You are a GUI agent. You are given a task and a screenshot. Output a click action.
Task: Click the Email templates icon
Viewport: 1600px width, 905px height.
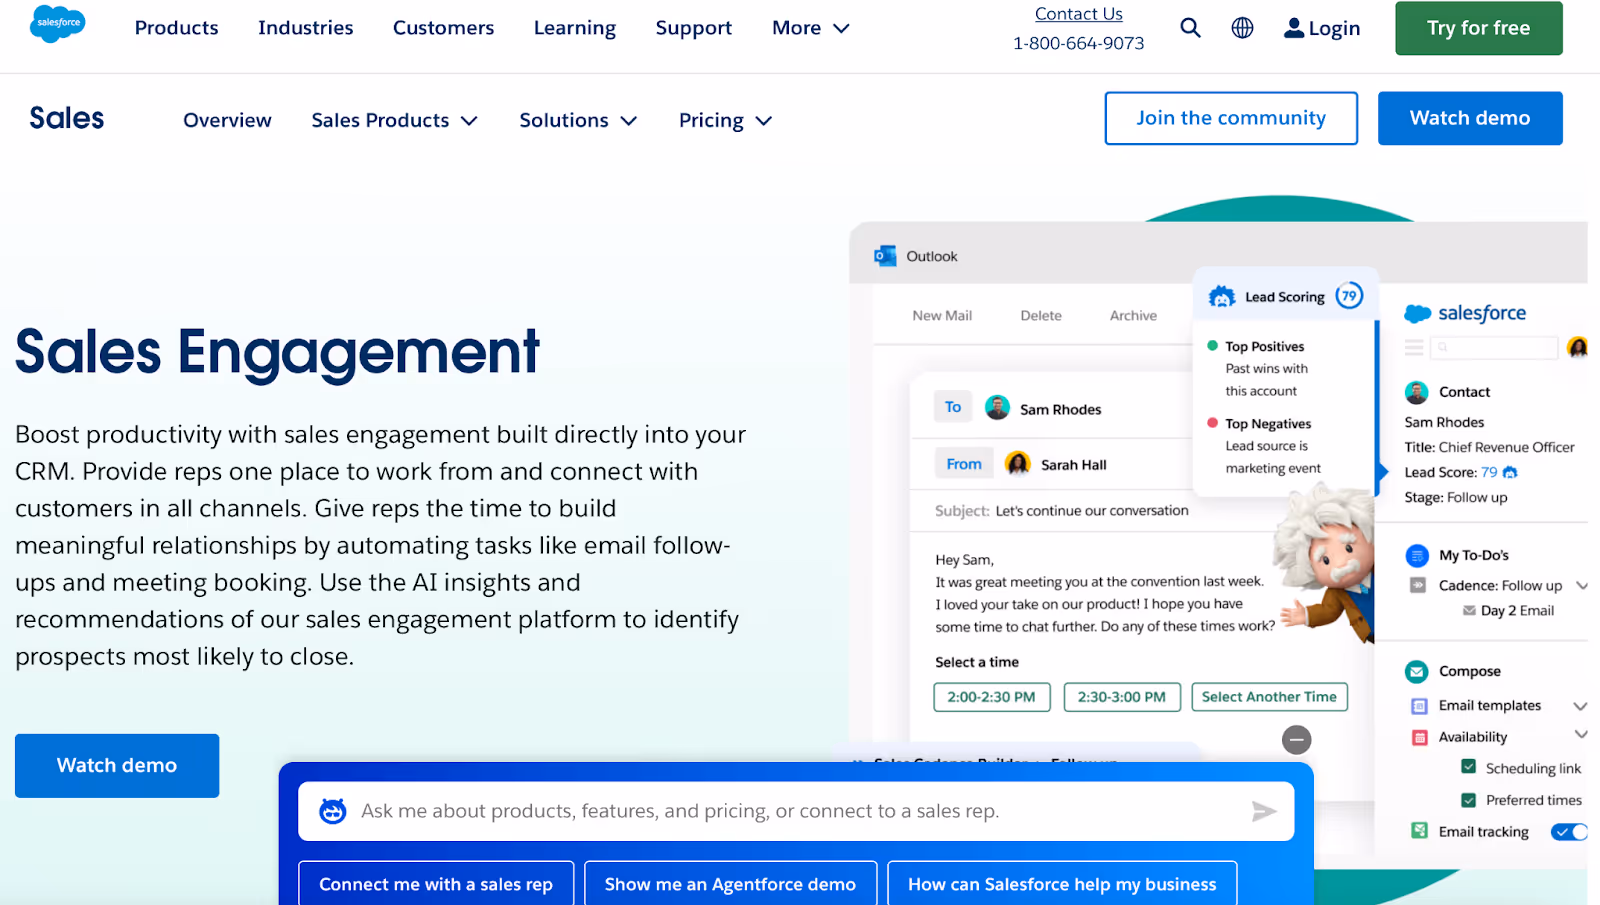(x=1419, y=706)
